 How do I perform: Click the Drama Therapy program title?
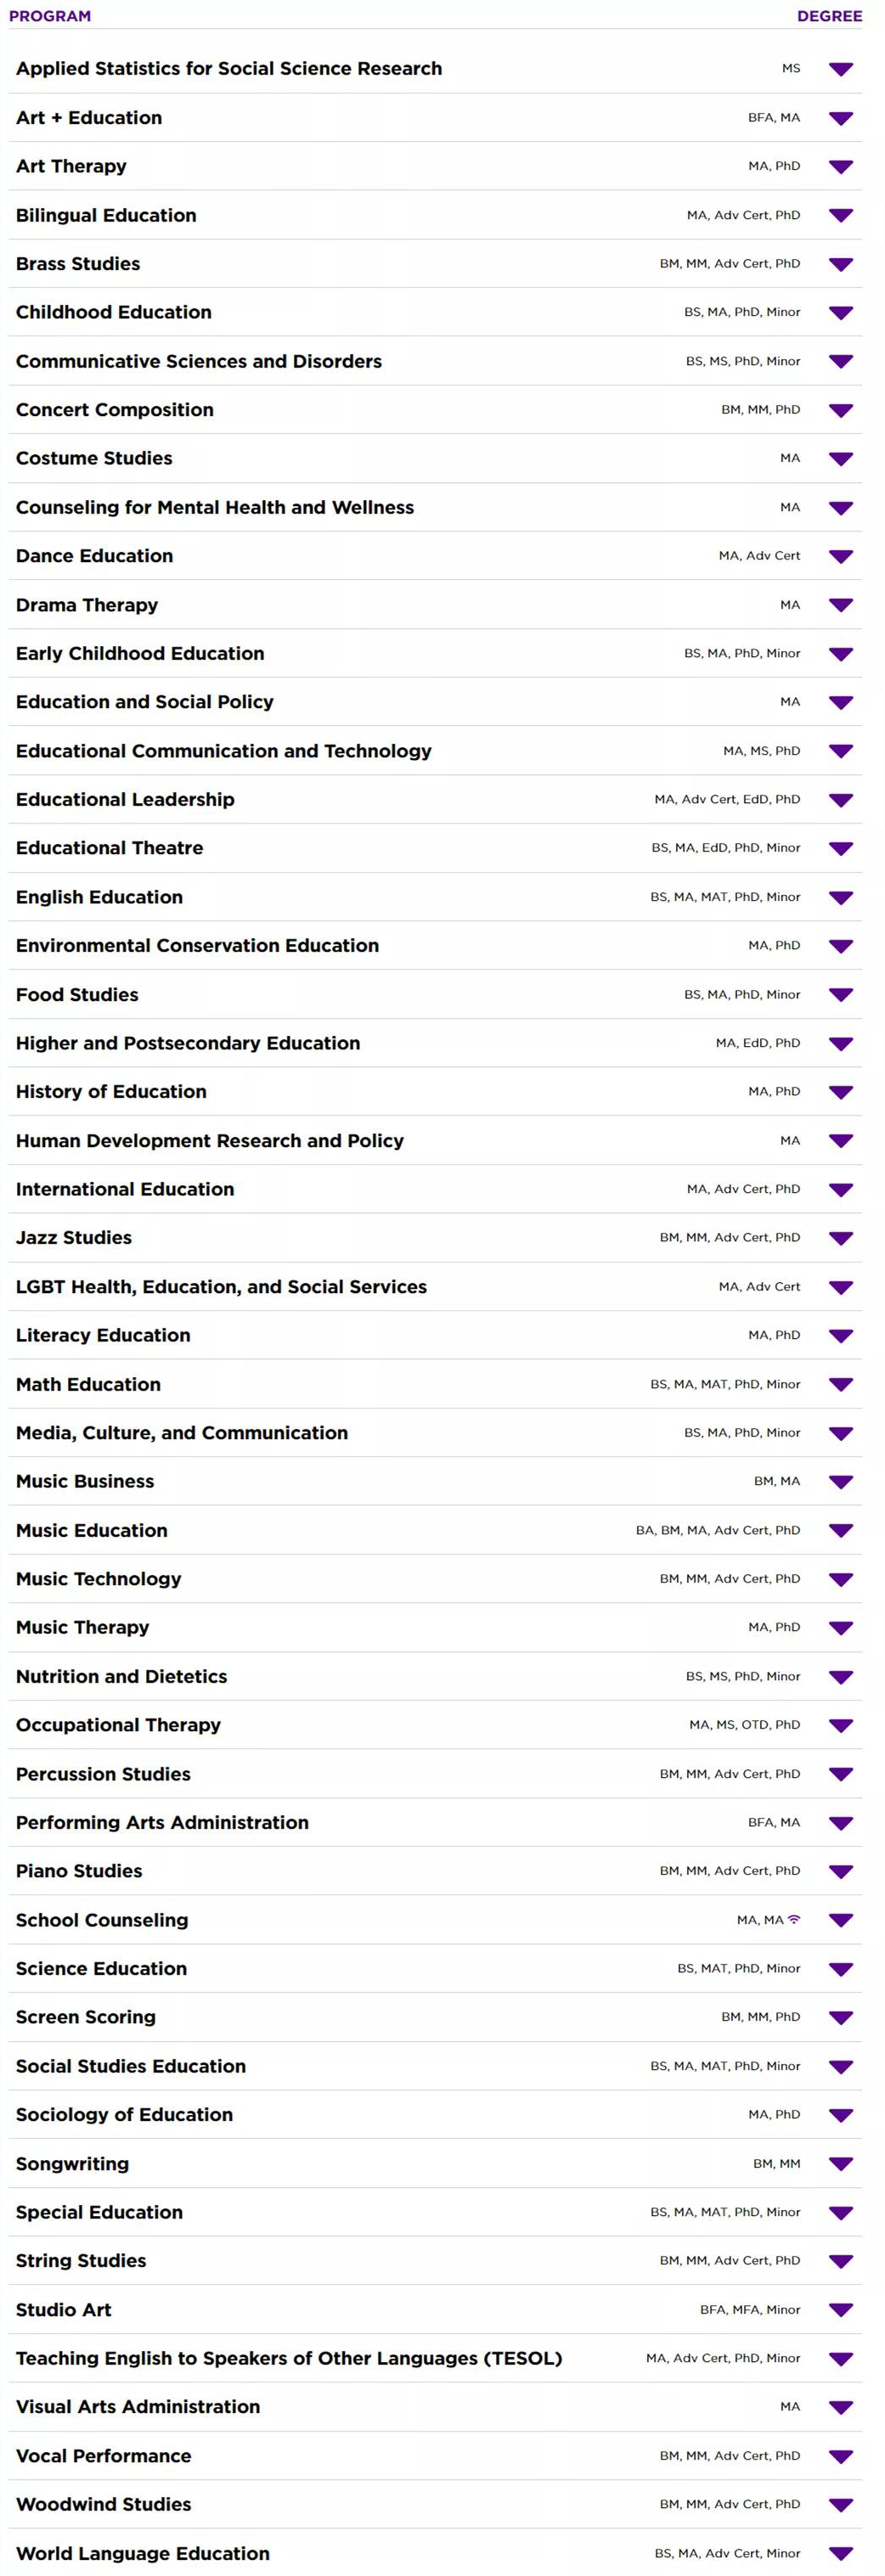(x=87, y=605)
